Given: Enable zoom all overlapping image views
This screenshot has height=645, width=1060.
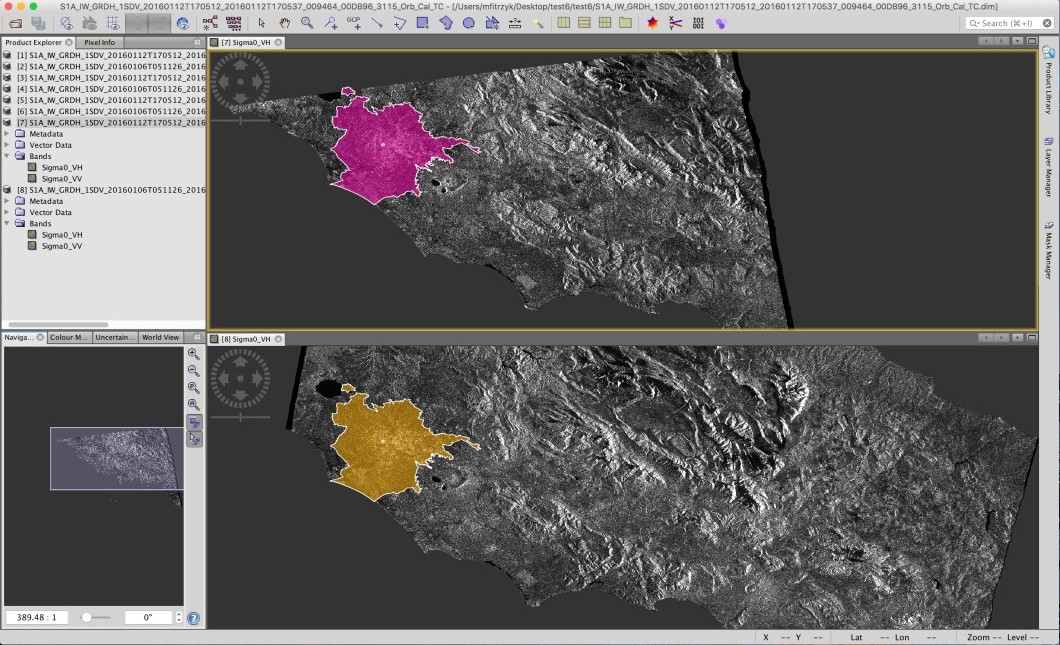Looking at the screenshot, I should coord(194,404).
